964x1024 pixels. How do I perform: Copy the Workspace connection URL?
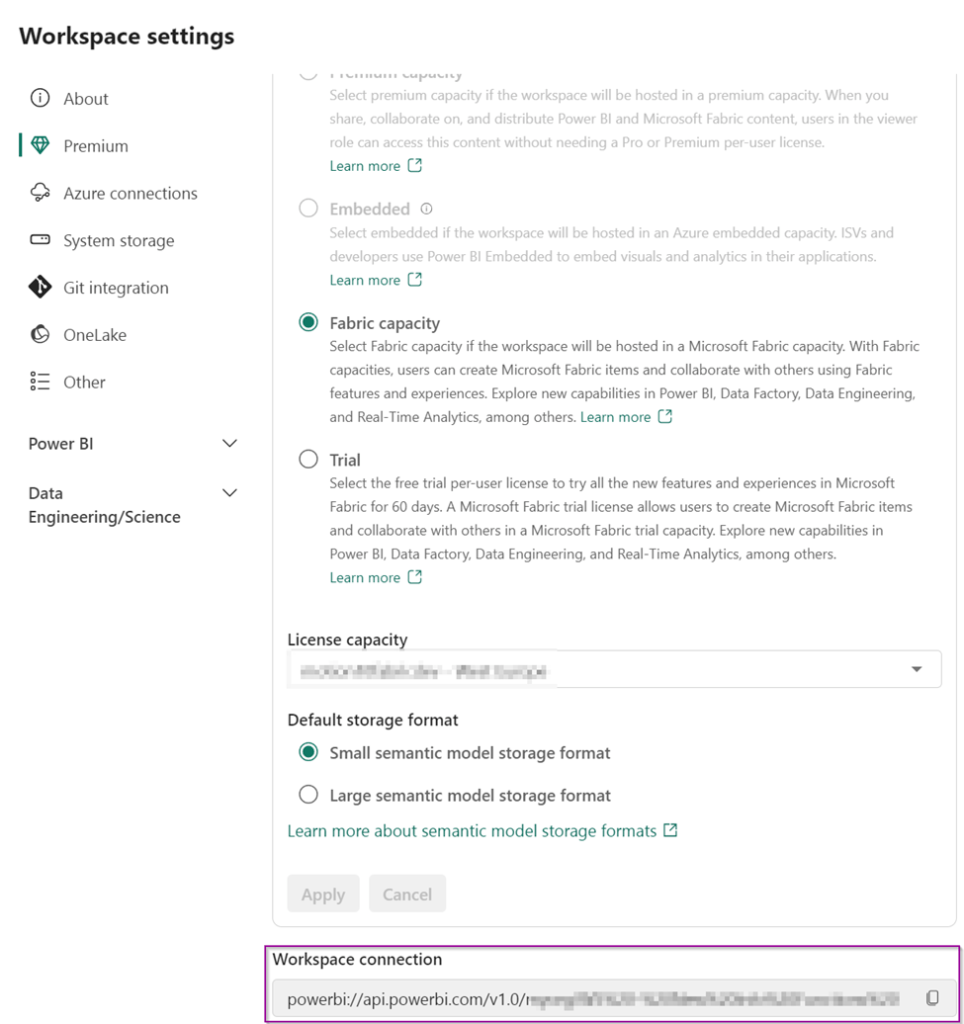932,998
